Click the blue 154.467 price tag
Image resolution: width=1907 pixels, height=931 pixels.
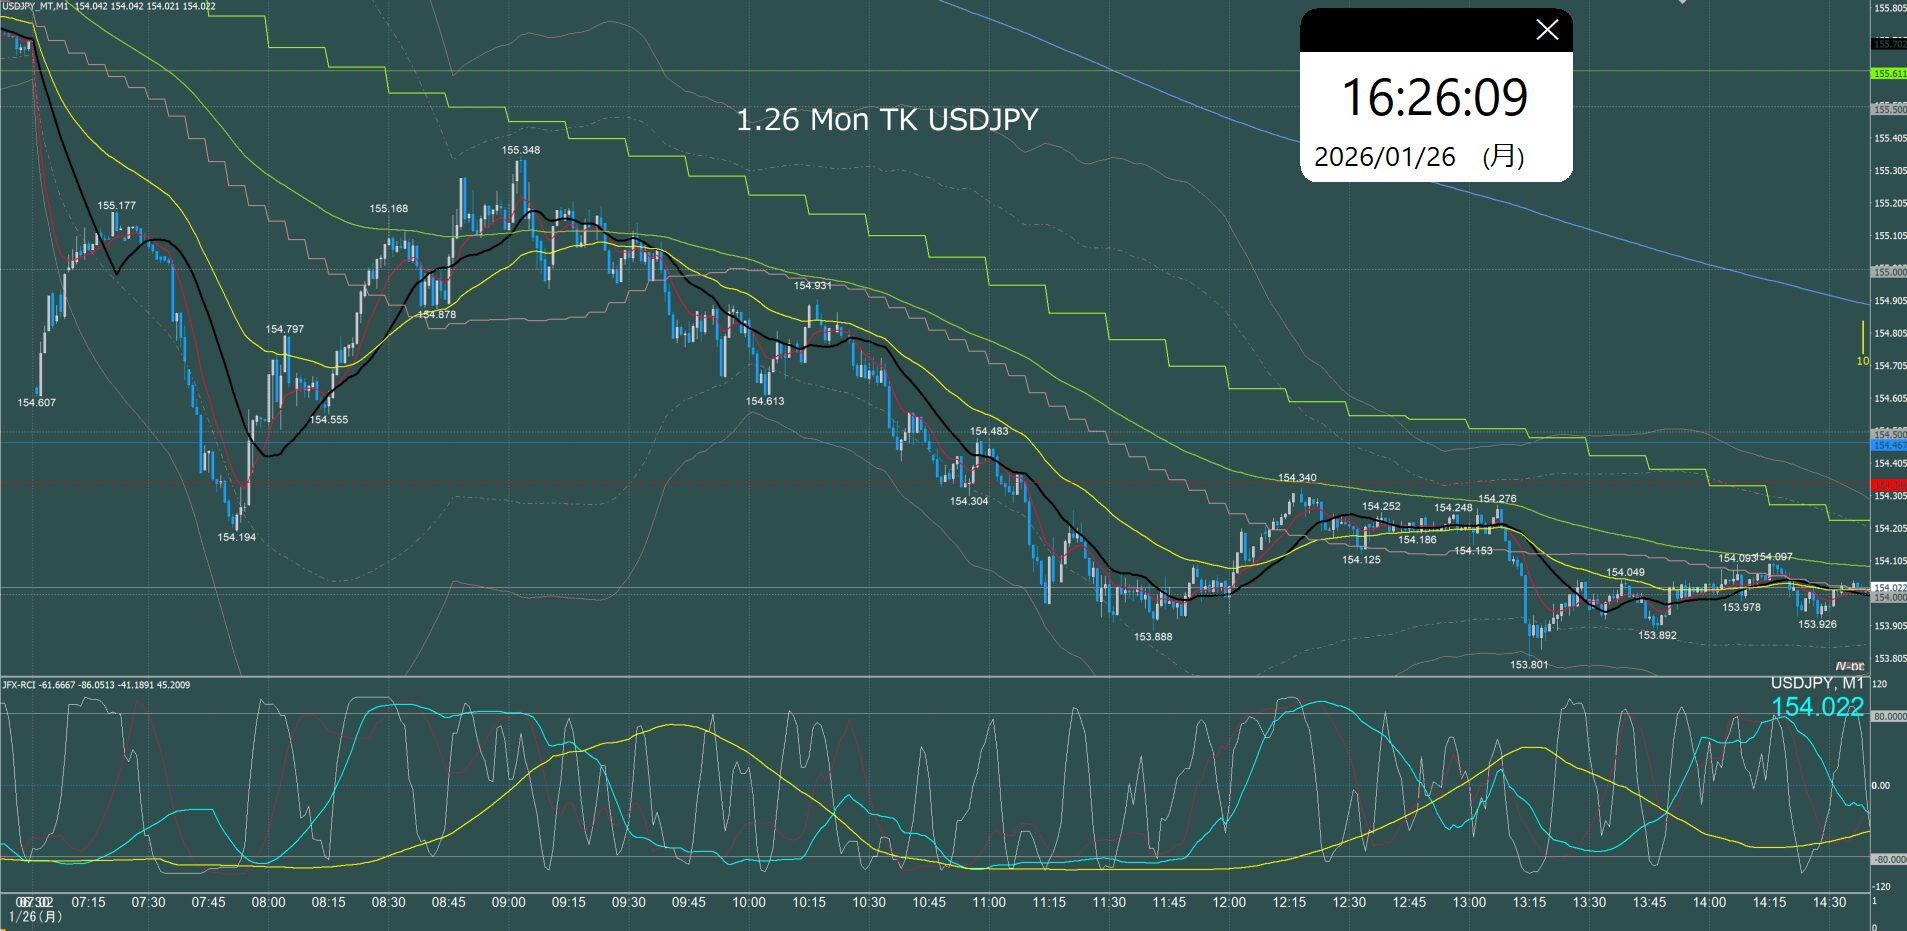click(1888, 445)
